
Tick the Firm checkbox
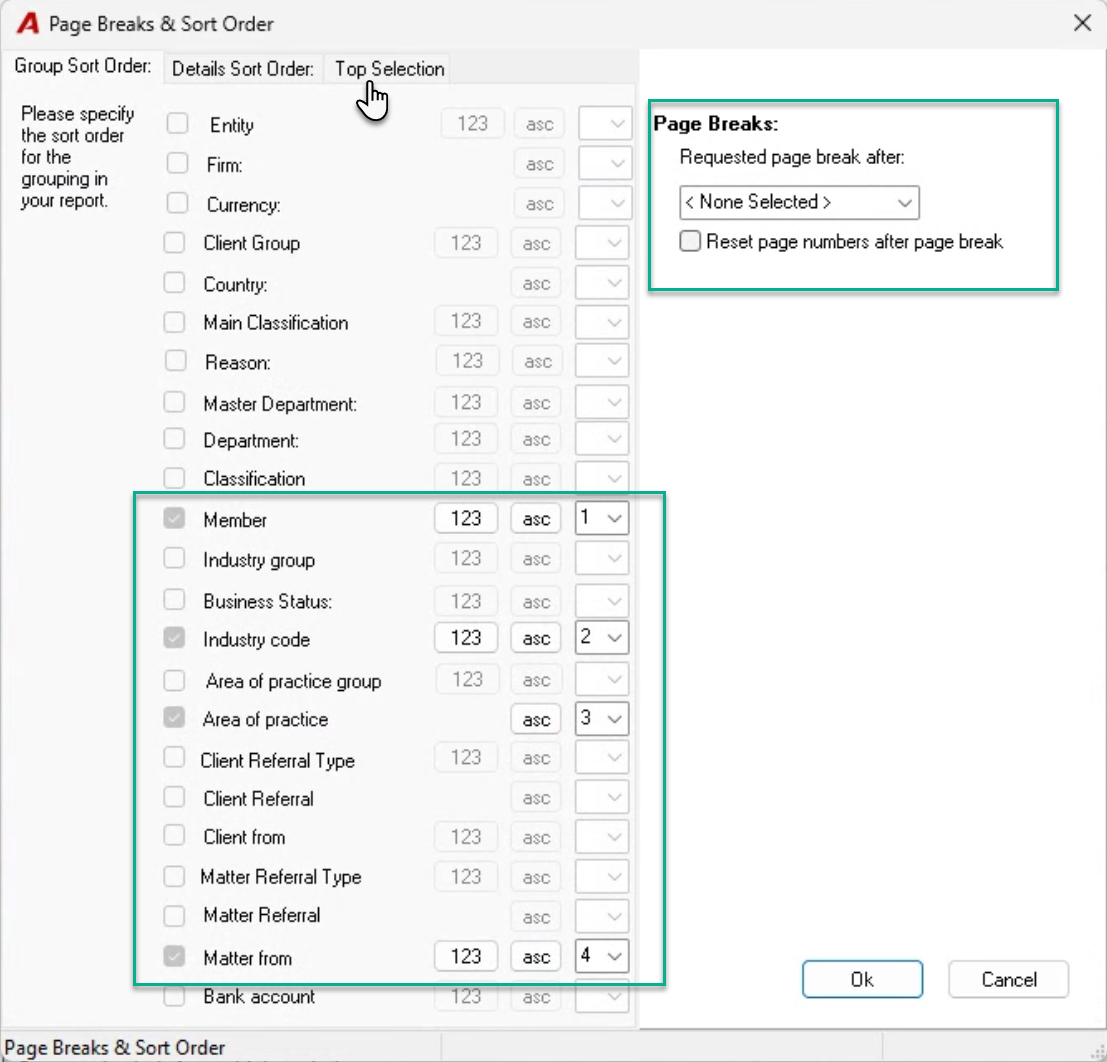click(177, 164)
